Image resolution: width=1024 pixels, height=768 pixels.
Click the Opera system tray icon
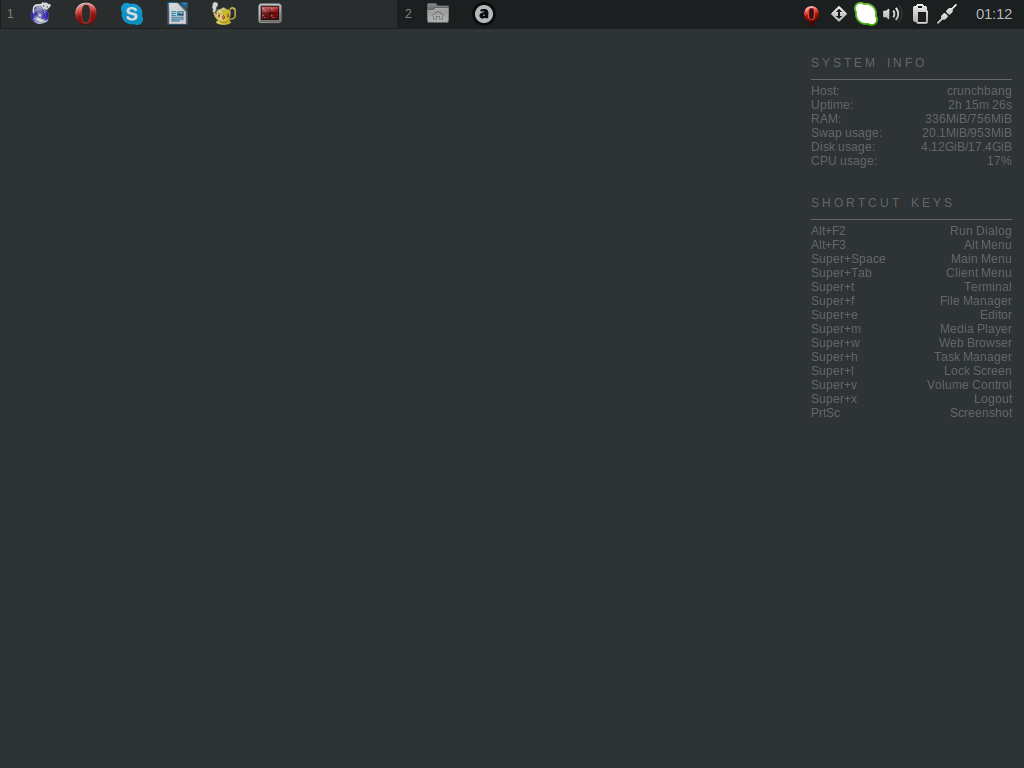pos(811,14)
